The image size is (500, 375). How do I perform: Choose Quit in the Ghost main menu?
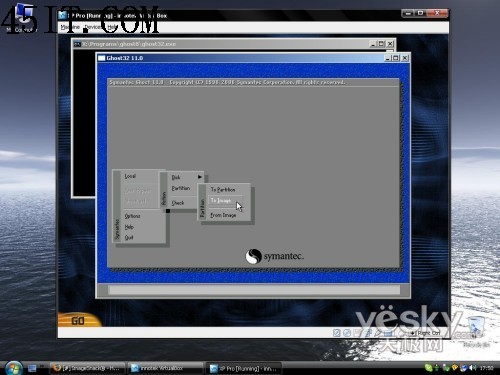[129, 238]
